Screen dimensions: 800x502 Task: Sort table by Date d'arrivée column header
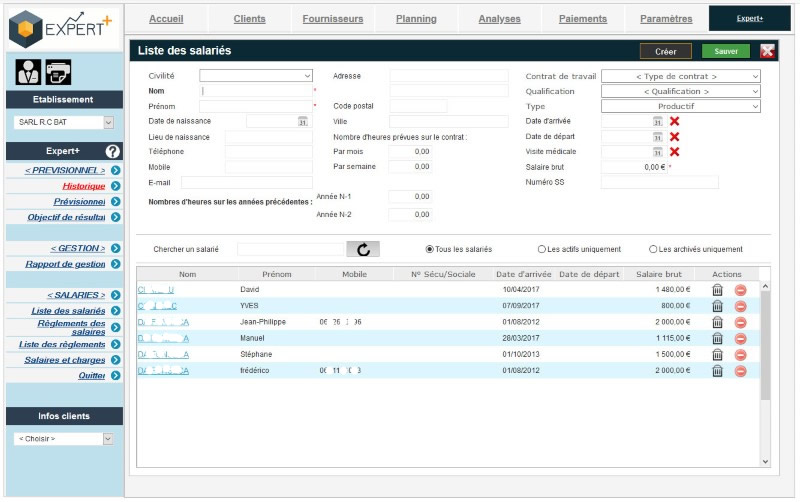point(523,274)
